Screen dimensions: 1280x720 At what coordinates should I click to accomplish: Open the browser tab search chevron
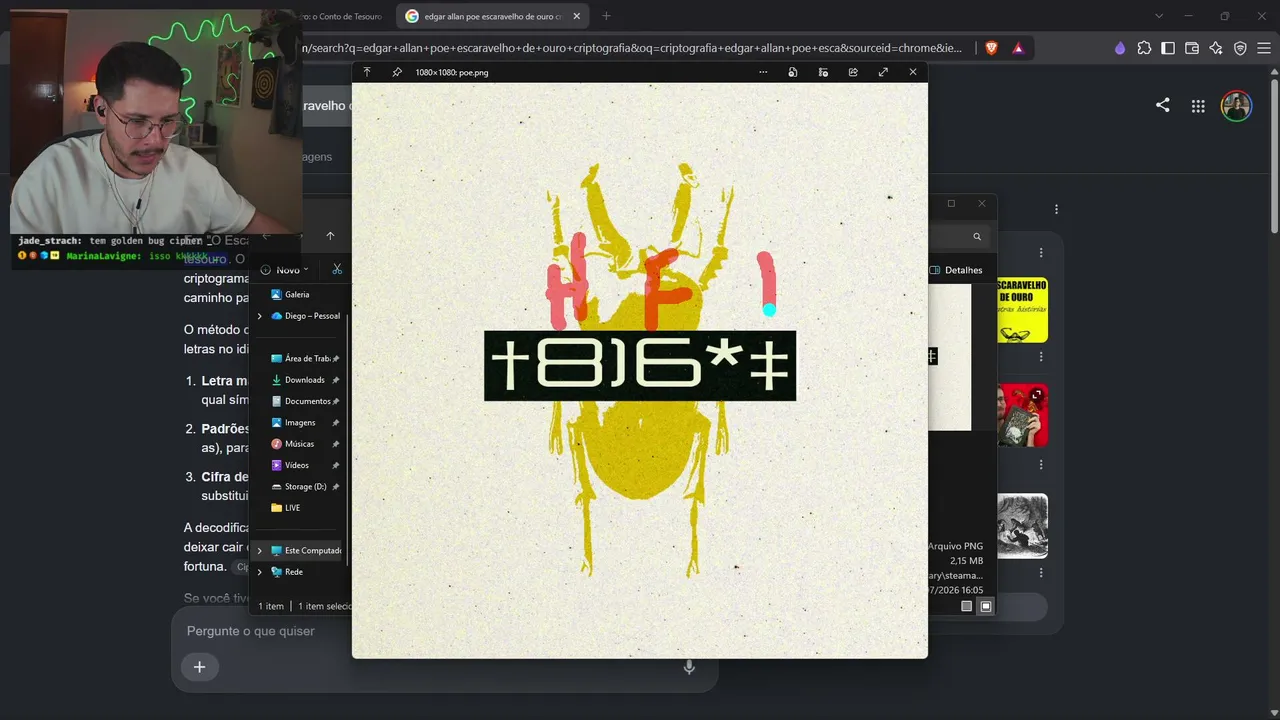point(1159,16)
